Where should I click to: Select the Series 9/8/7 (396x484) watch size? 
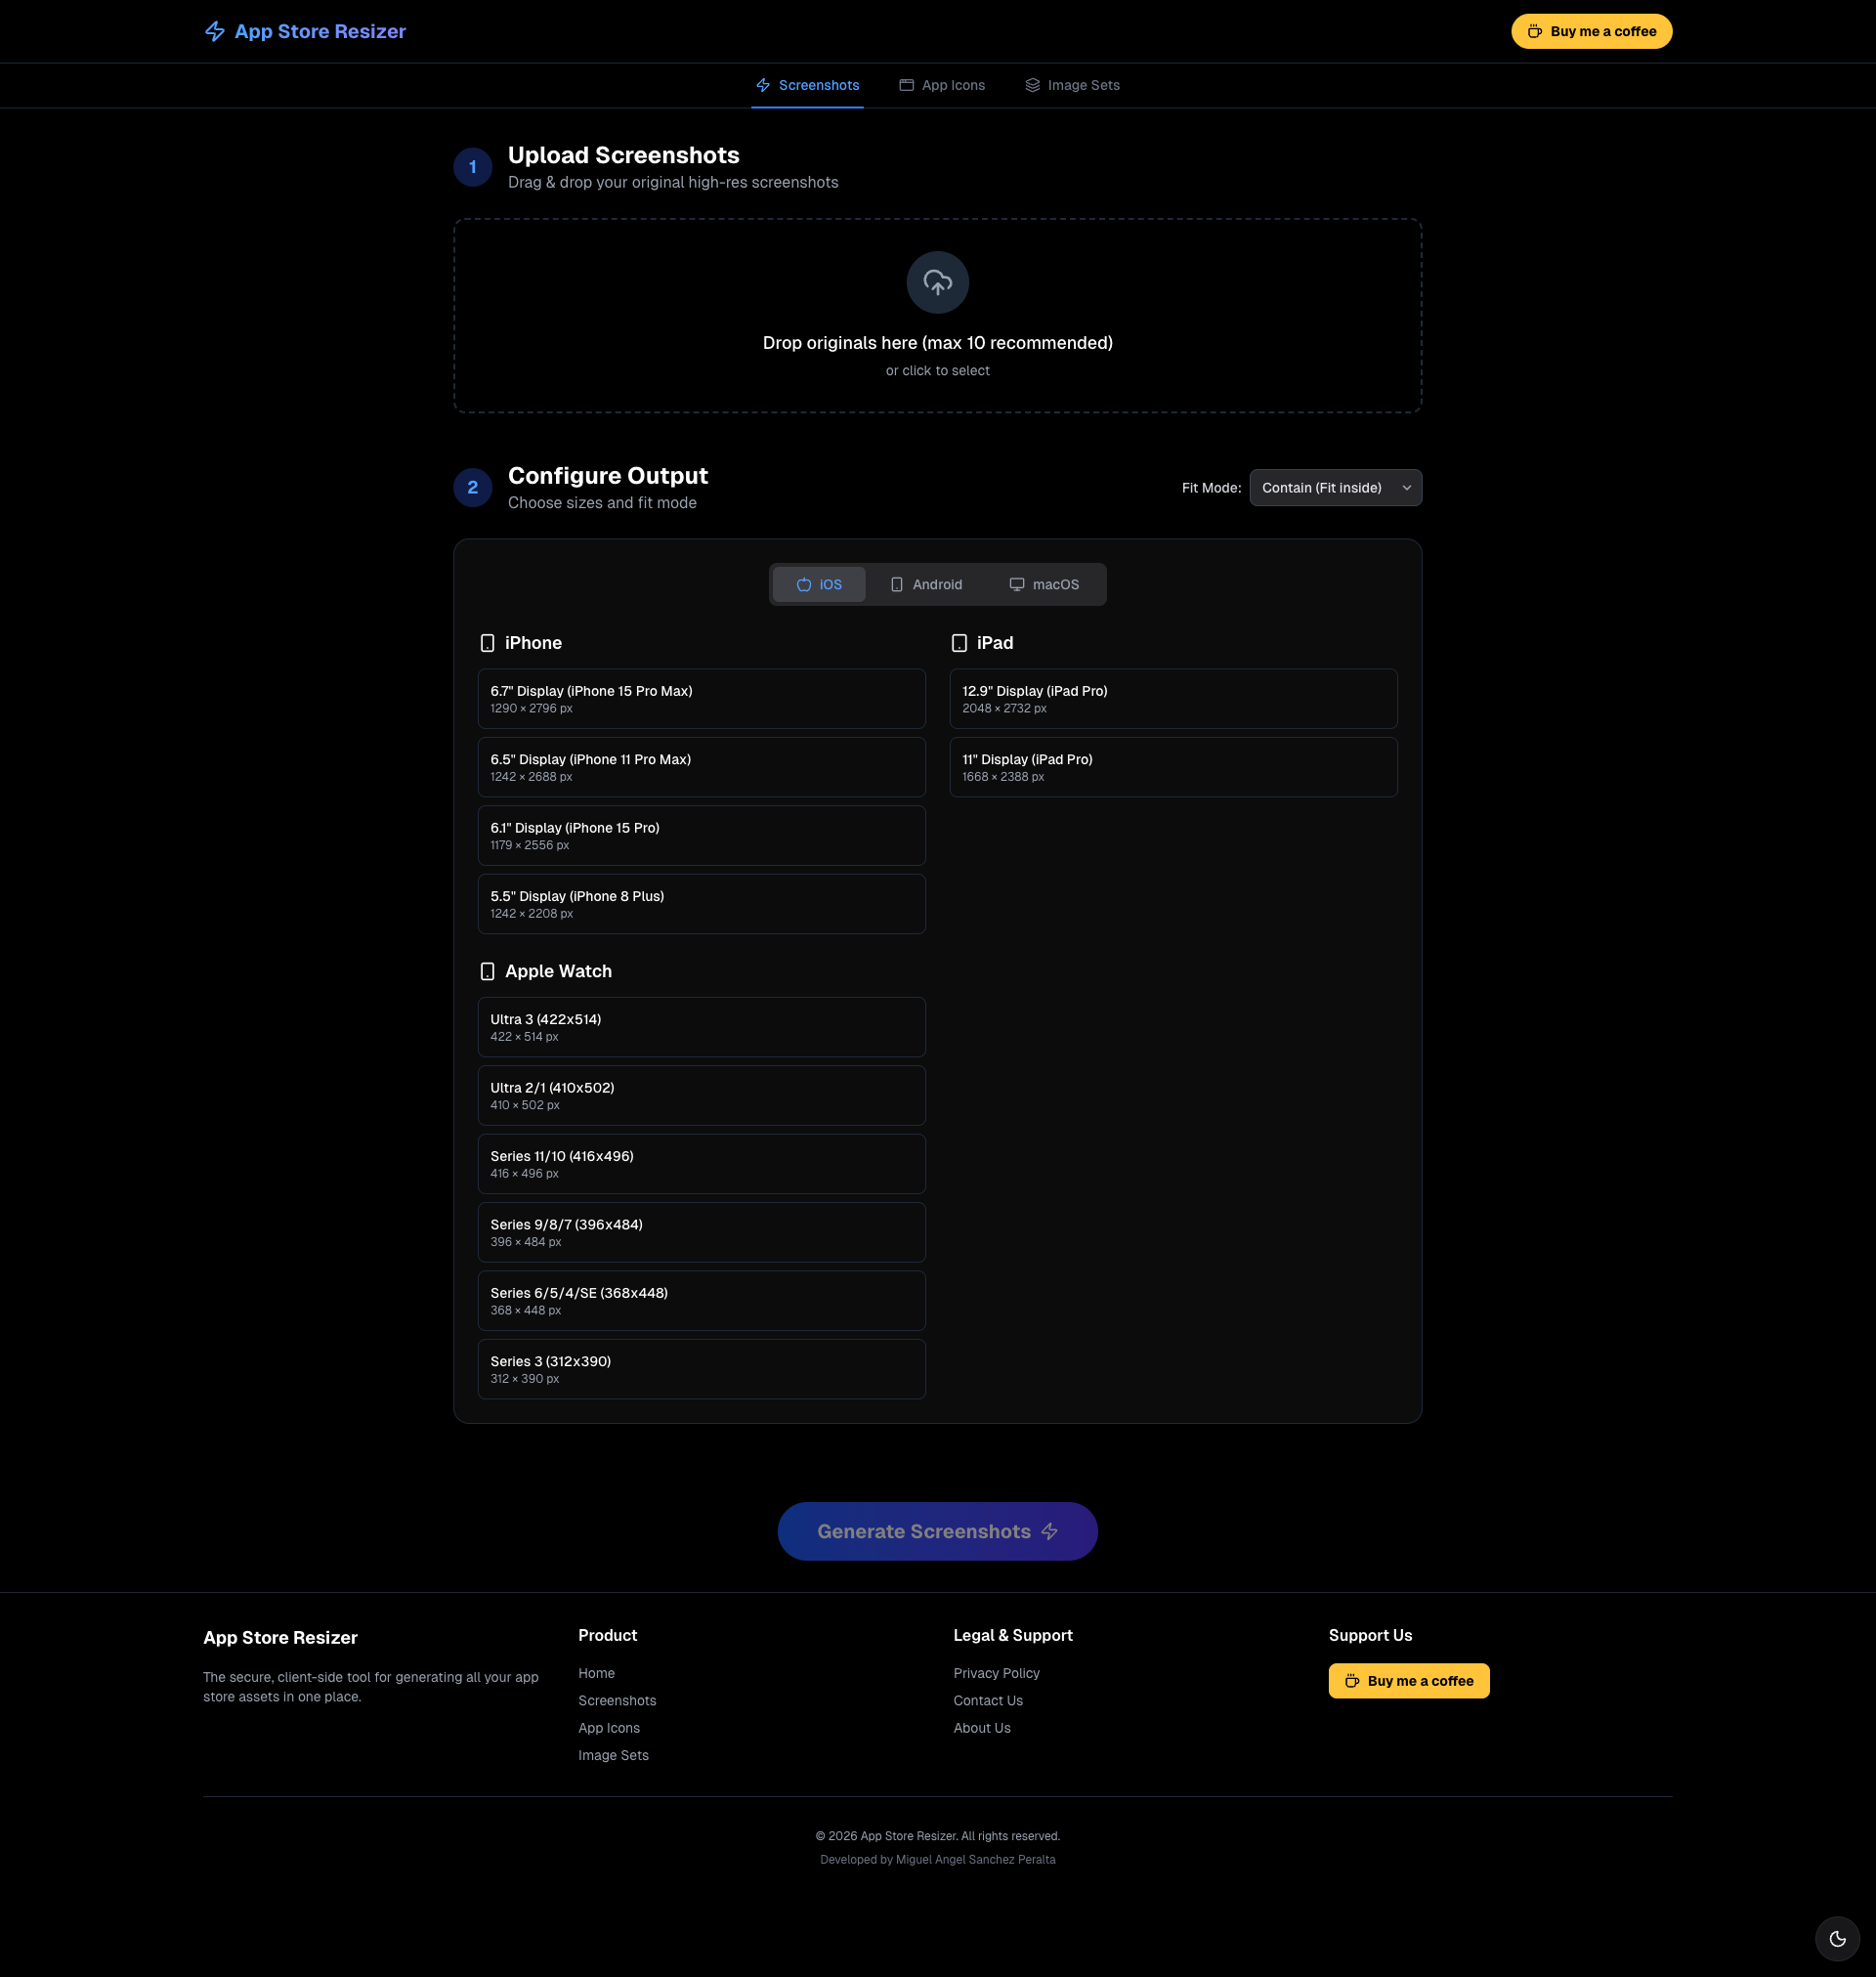(x=701, y=1231)
